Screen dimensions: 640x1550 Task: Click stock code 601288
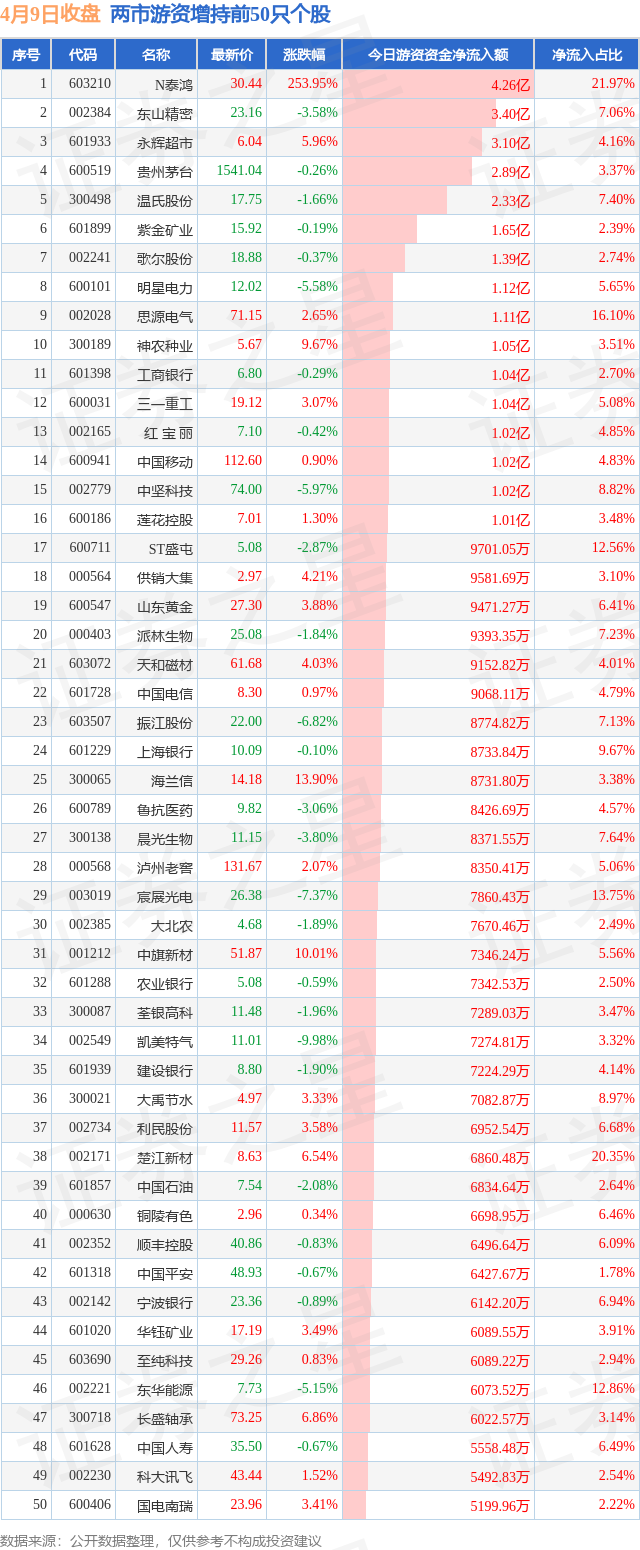tap(90, 983)
